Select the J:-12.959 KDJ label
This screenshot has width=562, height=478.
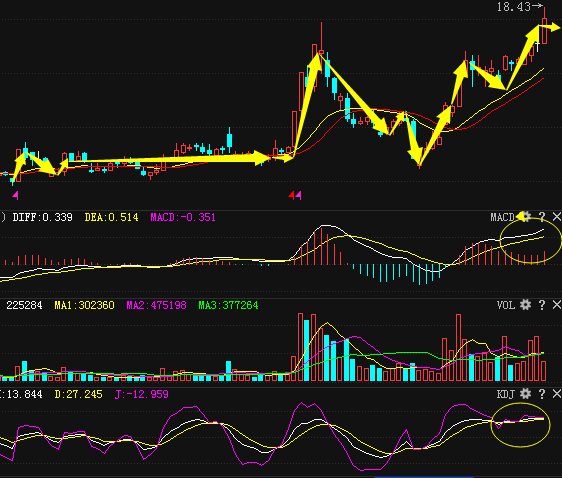pyautogui.click(x=141, y=394)
